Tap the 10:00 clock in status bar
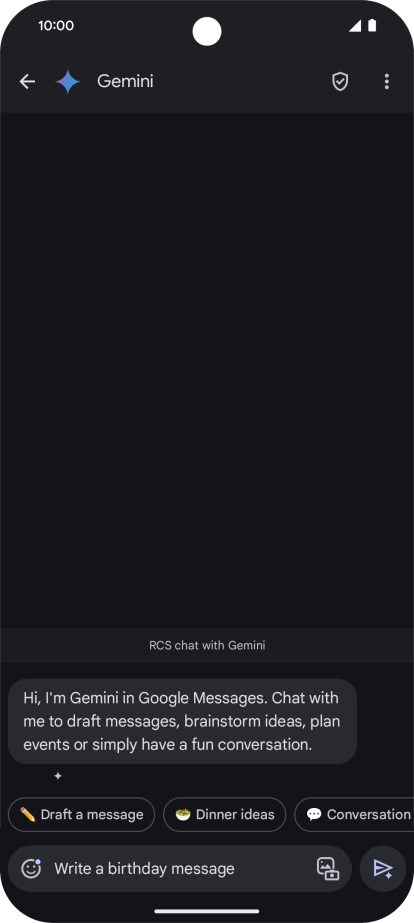This screenshot has width=414, height=923. pos(56,25)
